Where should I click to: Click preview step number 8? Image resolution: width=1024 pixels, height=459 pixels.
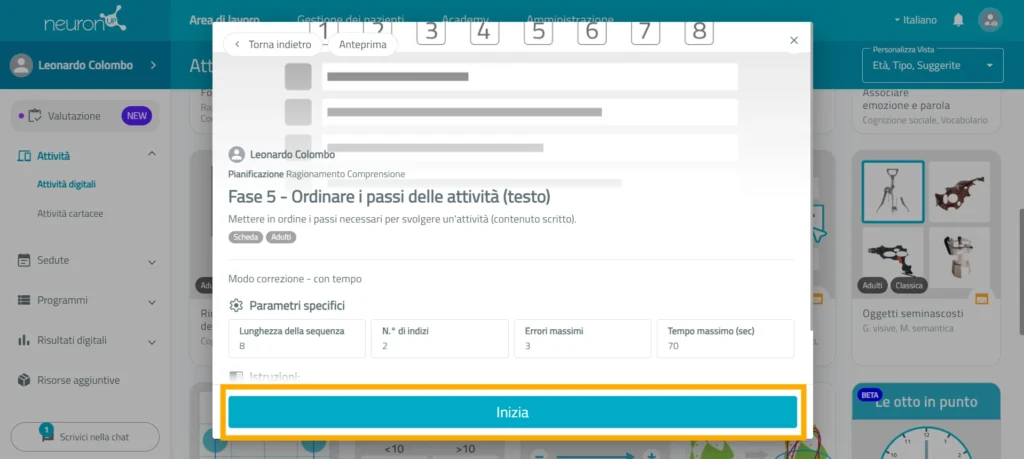(699, 31)
